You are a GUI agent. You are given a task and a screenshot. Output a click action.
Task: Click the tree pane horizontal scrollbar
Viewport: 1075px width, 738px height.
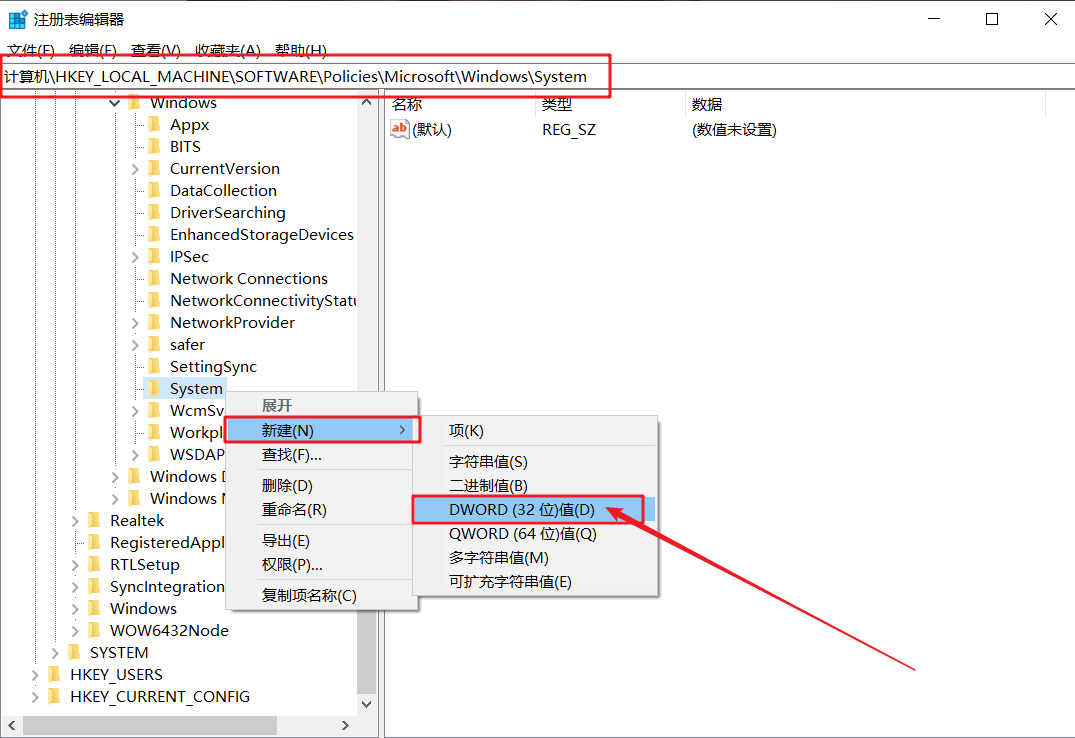point(180,725)
